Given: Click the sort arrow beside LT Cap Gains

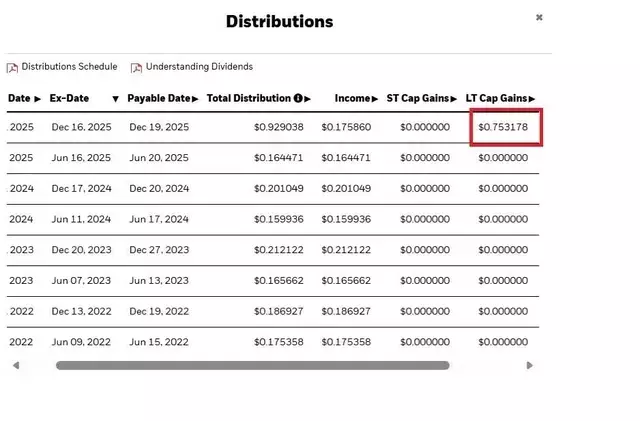Looking at the screenshot, I should click(532, 99).
